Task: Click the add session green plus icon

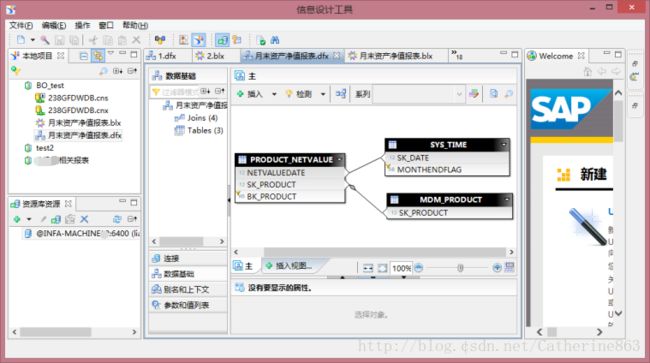Action: 17,219
